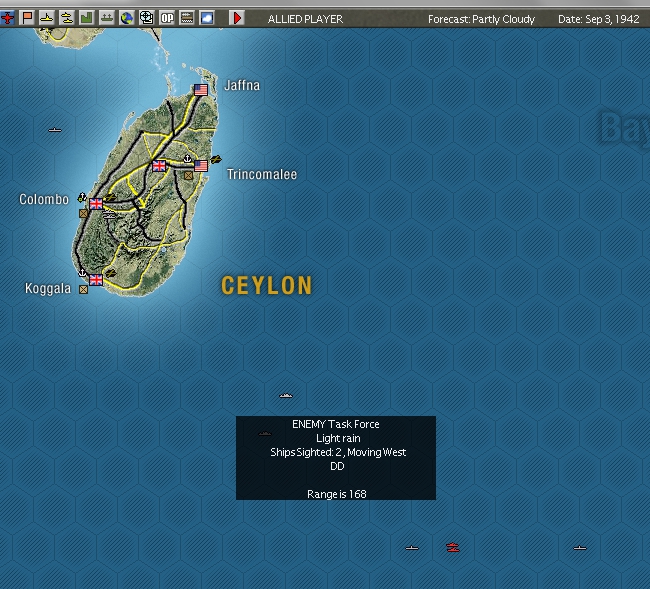Click the globe toolbar icon
The height and width of the screenshot is (589, 650).
[126, 18]
